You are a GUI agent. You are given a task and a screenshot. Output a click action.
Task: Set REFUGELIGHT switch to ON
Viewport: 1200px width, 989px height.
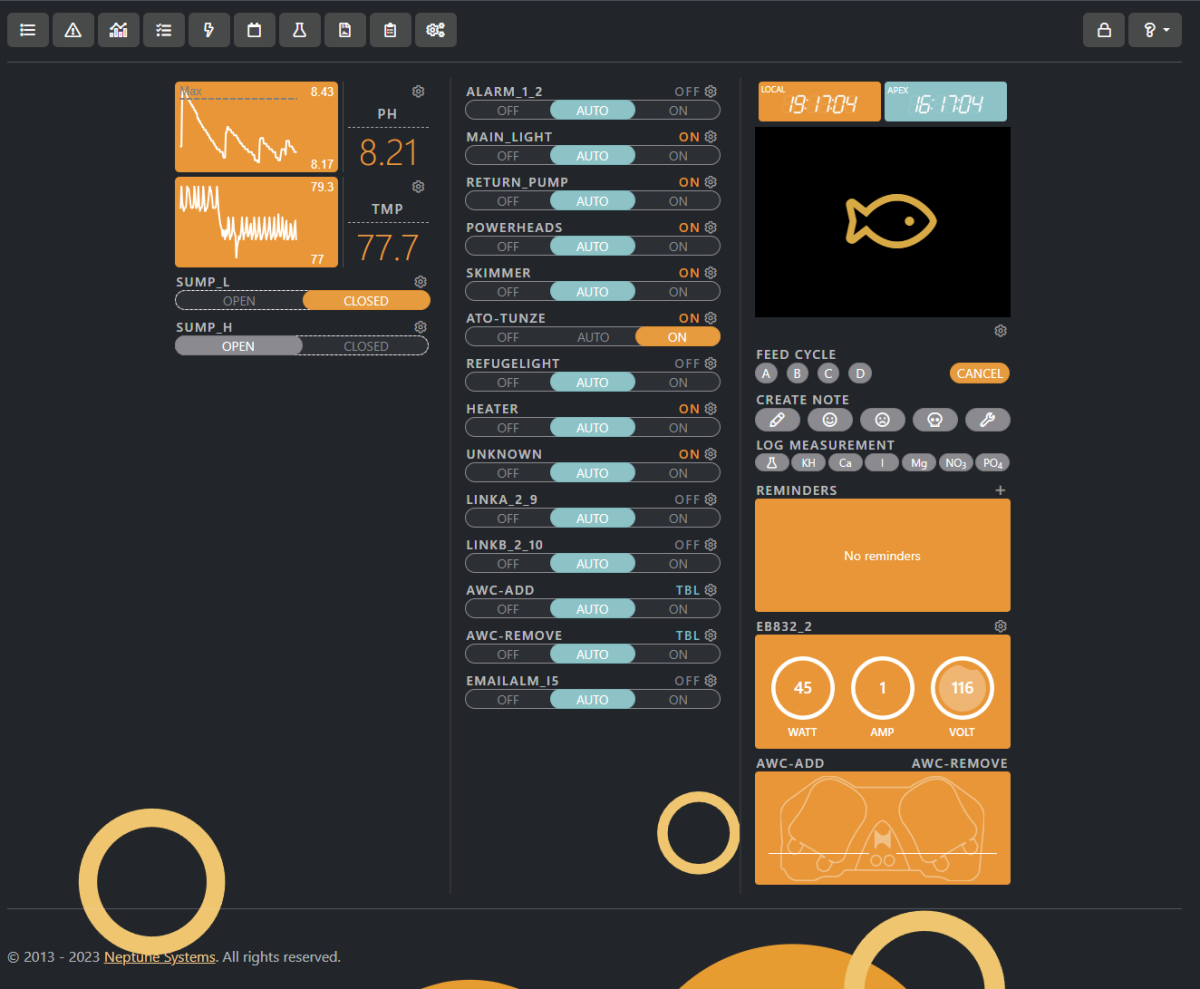click(x=678, y=382)
